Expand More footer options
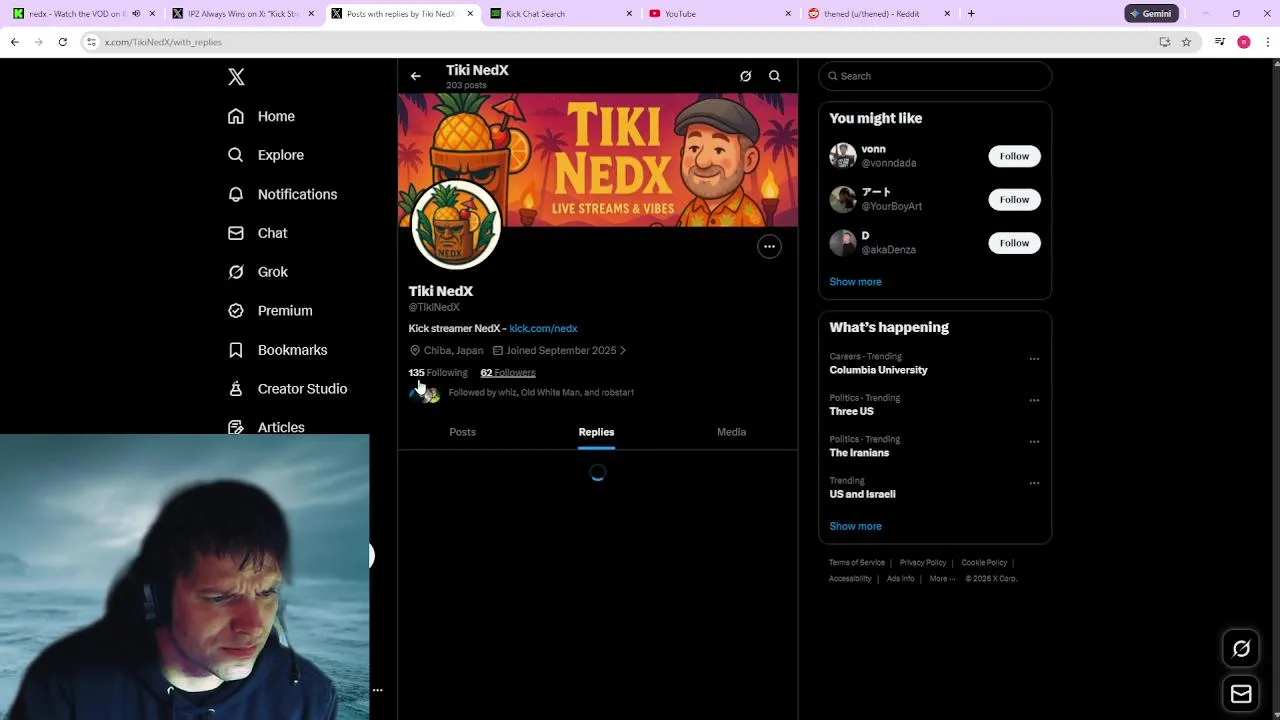 tap(942, 579)
